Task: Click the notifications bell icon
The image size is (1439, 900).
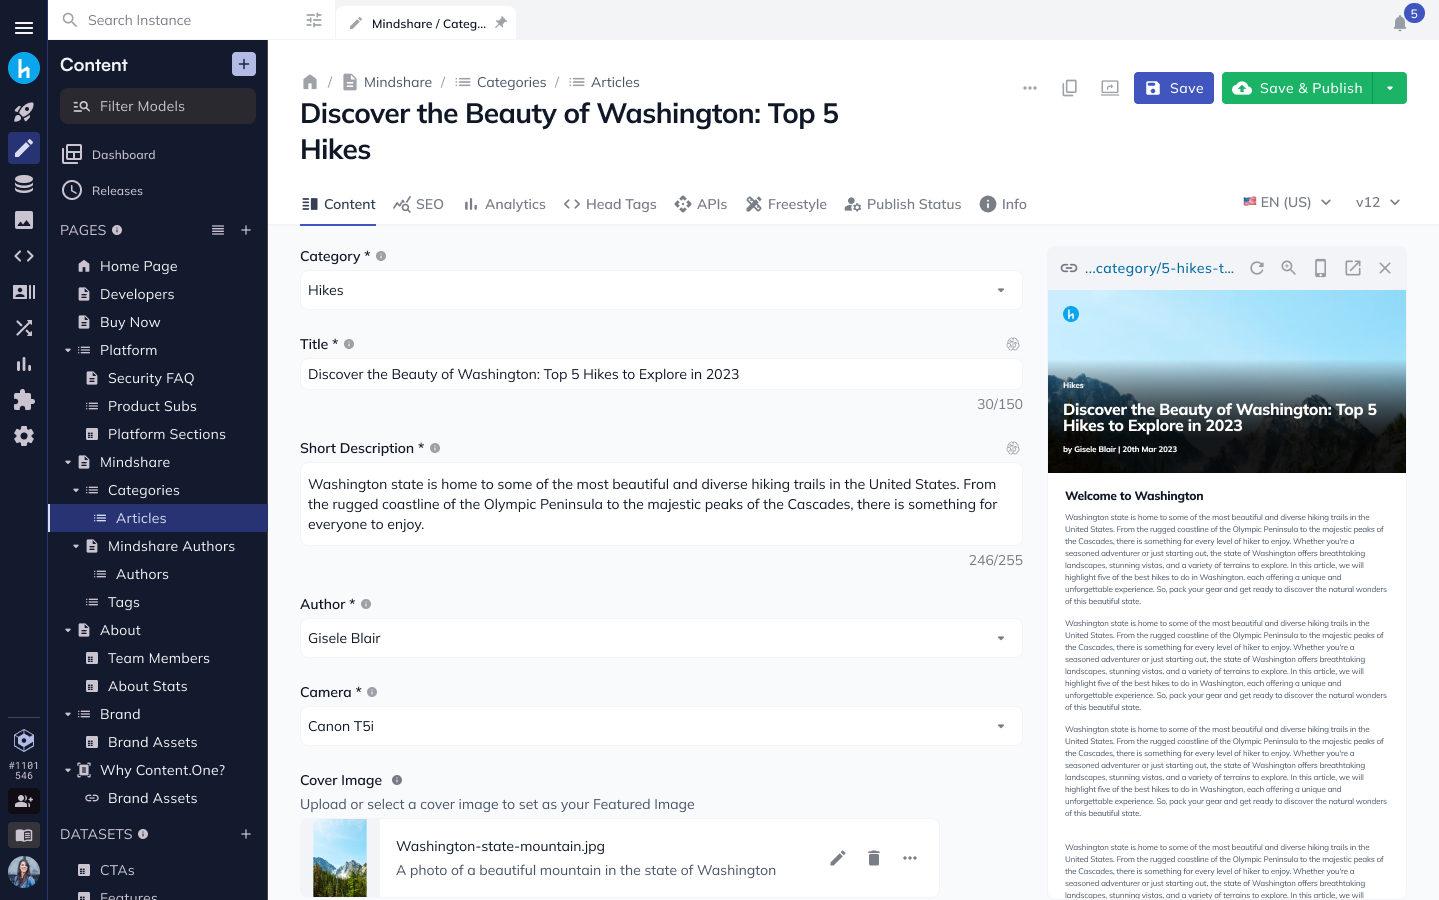Action: 1400,23
